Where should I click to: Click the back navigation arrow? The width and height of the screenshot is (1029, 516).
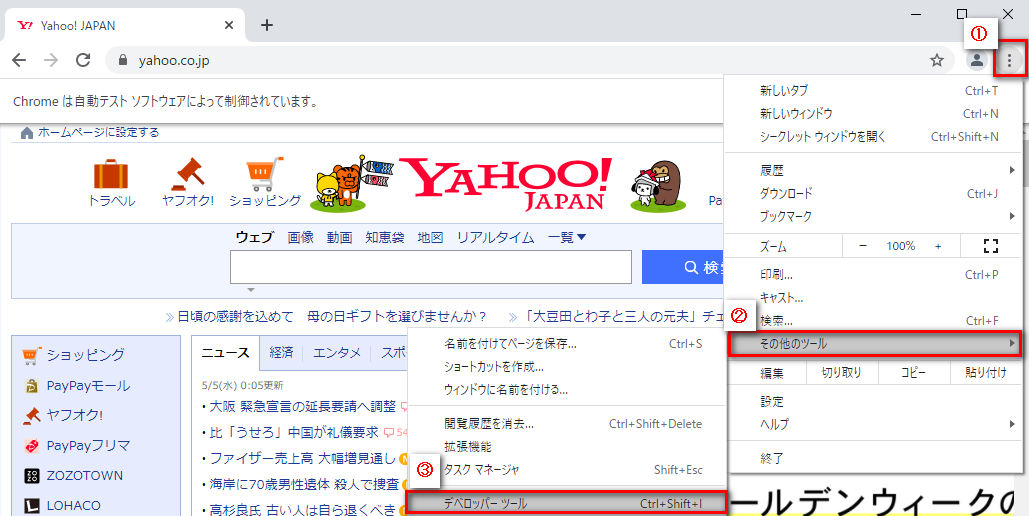coord(19,61)
